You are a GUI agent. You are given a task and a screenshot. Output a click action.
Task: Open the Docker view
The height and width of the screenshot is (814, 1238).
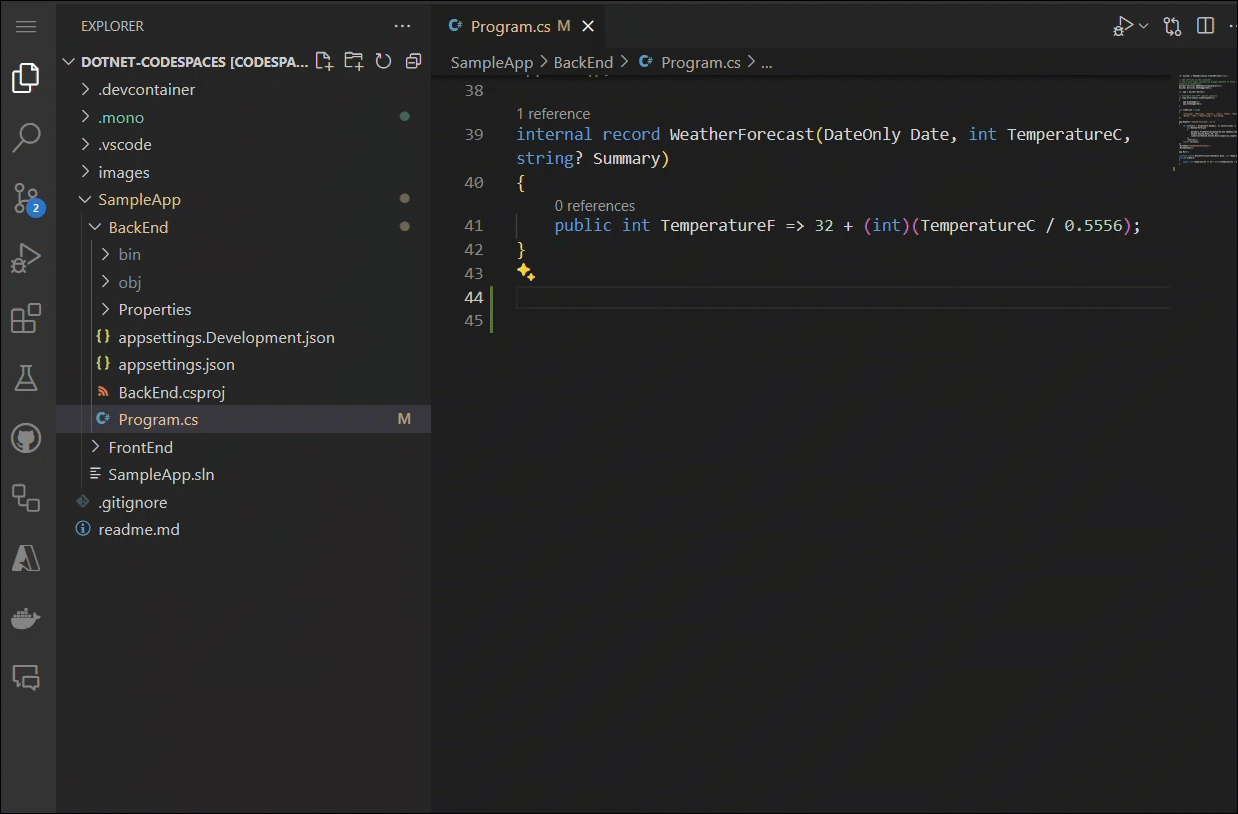(x=26, y=618)
